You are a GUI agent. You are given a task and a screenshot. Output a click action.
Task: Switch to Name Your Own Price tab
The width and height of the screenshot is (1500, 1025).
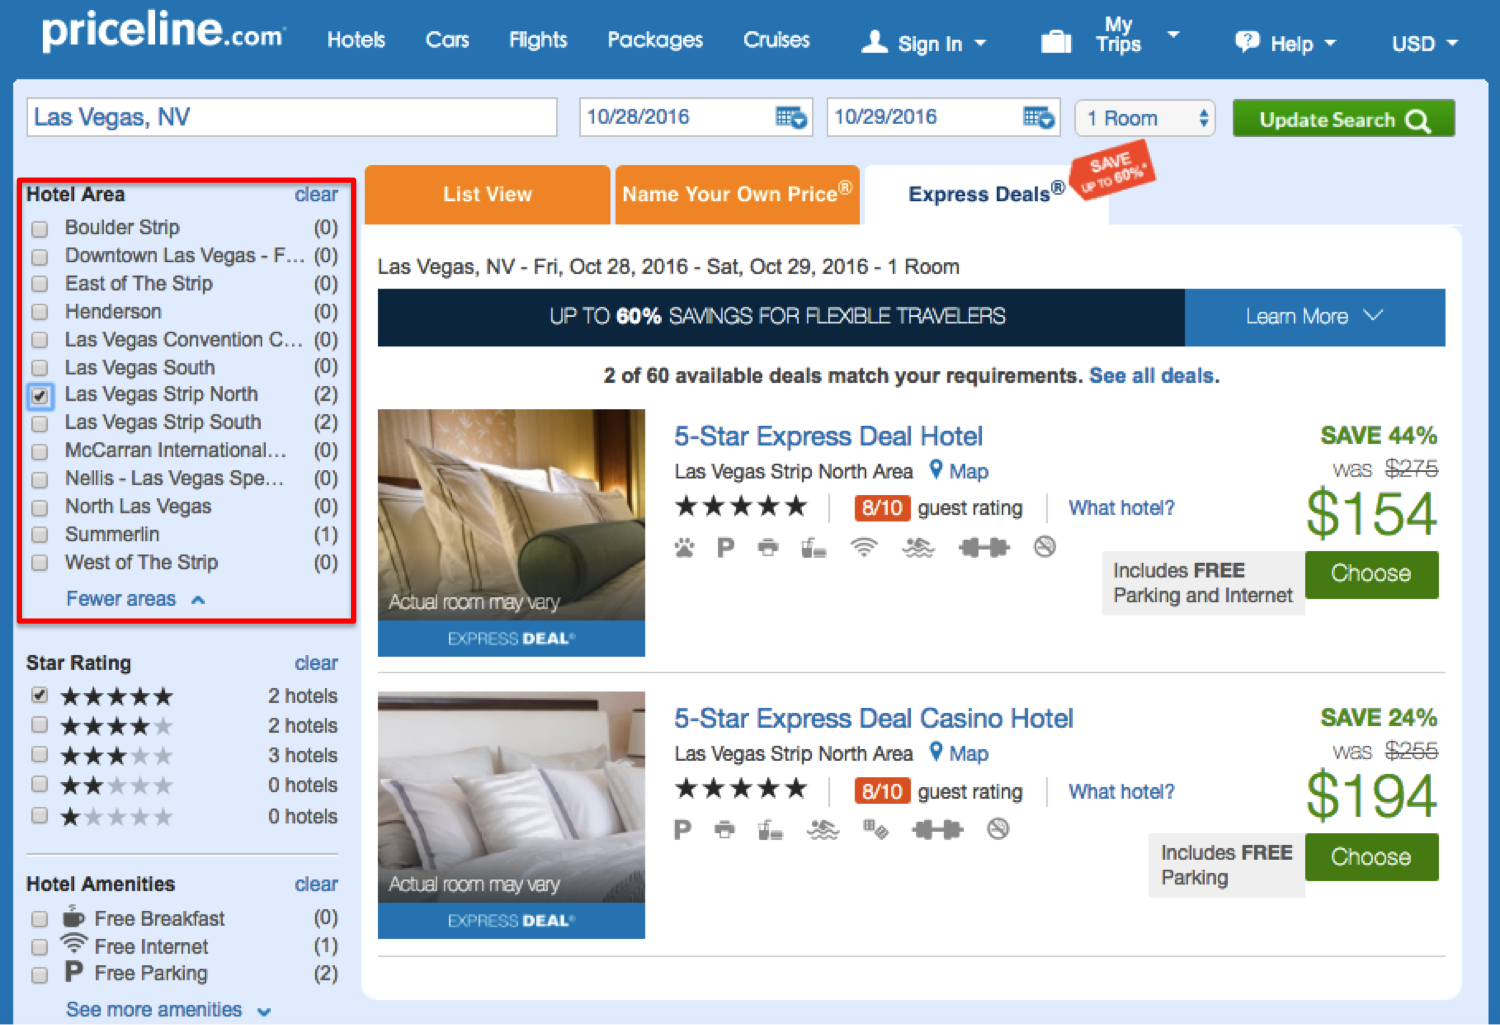[x=737, y=194]
